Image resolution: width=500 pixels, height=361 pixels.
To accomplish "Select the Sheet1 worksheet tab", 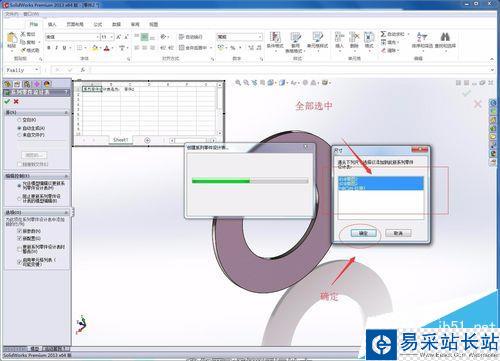I will point(121,140).
